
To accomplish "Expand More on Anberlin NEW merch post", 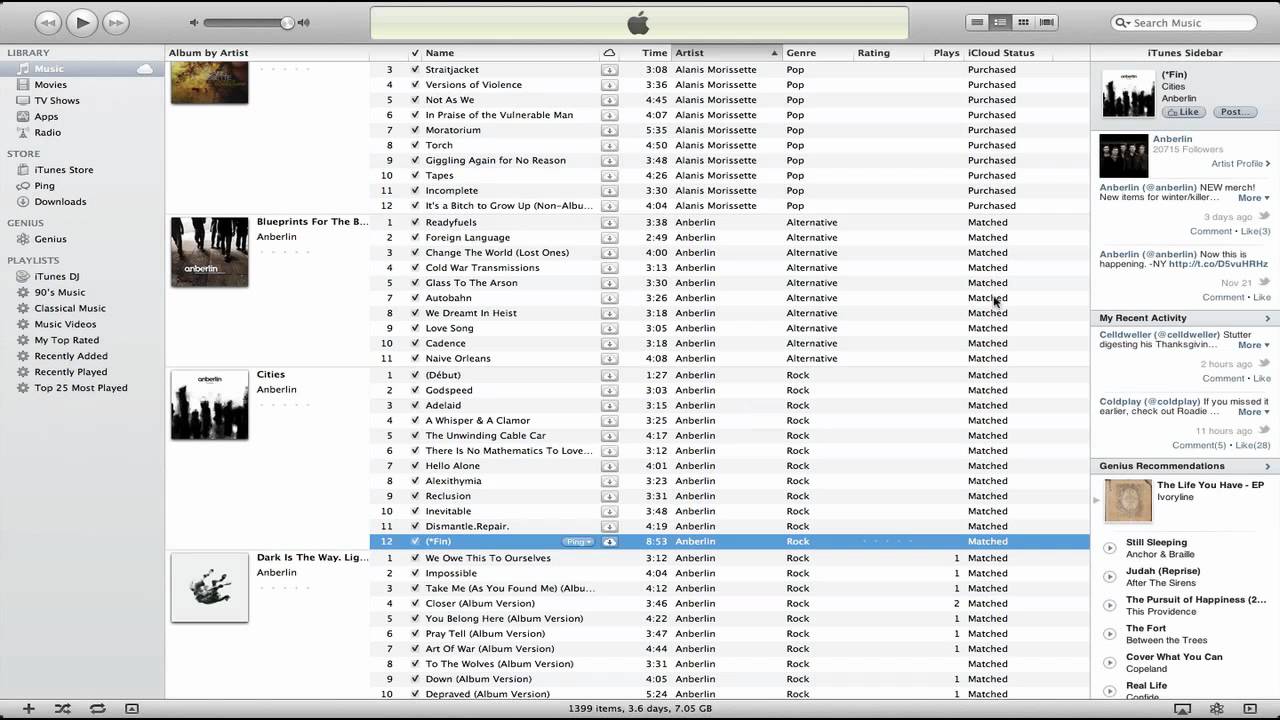I will point(1254,198).
